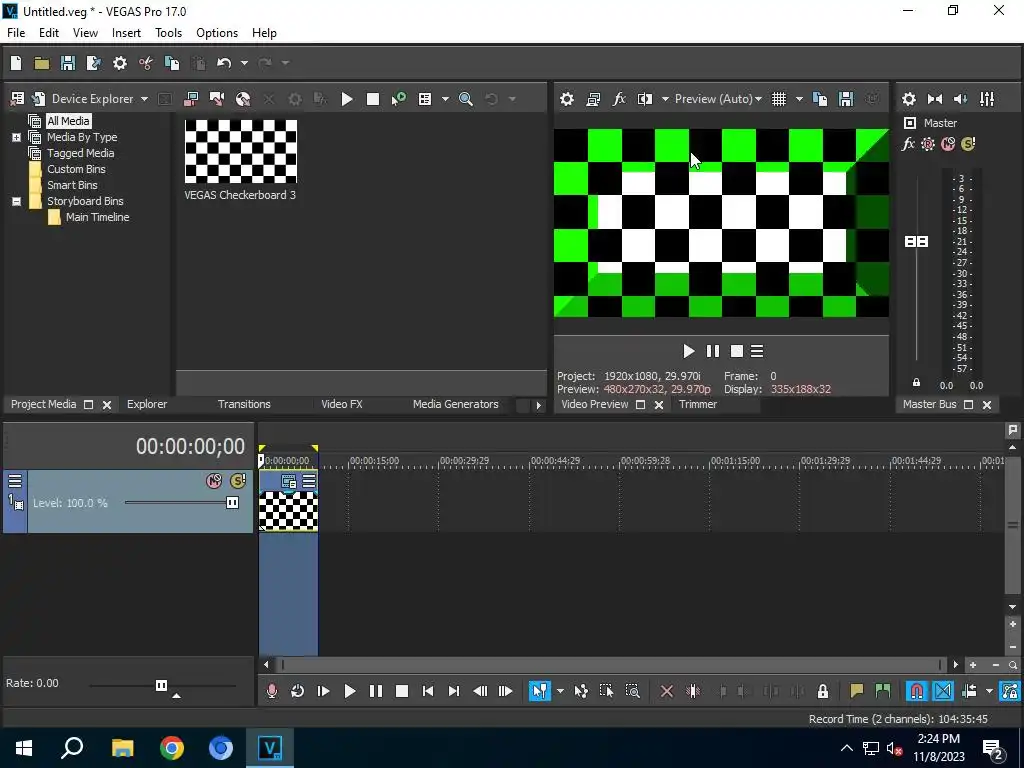Open a project with the folder icon

click(x=42, y=63)
